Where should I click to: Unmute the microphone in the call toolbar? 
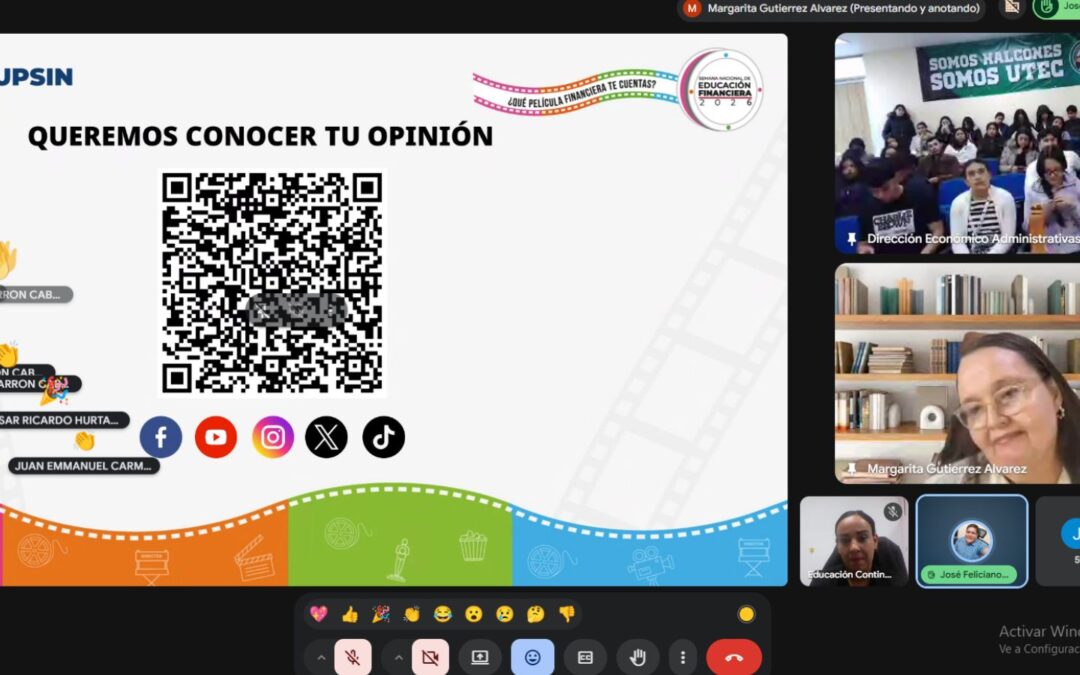[x=353, y=657]
